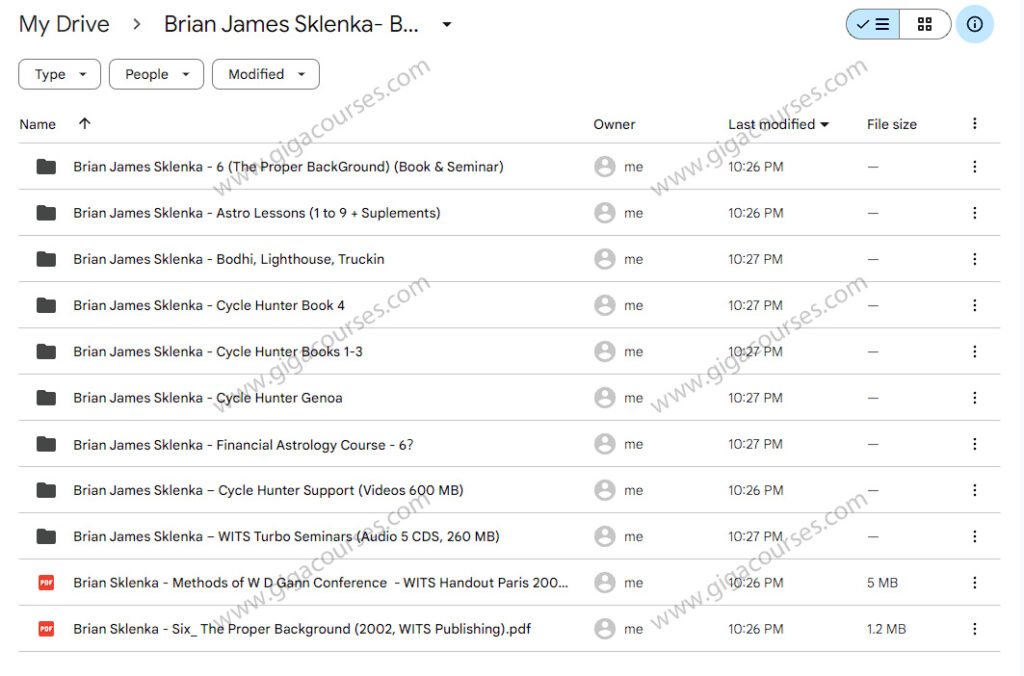Switch to grid layout view
This screenshot has width=1024, height=676.
(x=925, y=25)
